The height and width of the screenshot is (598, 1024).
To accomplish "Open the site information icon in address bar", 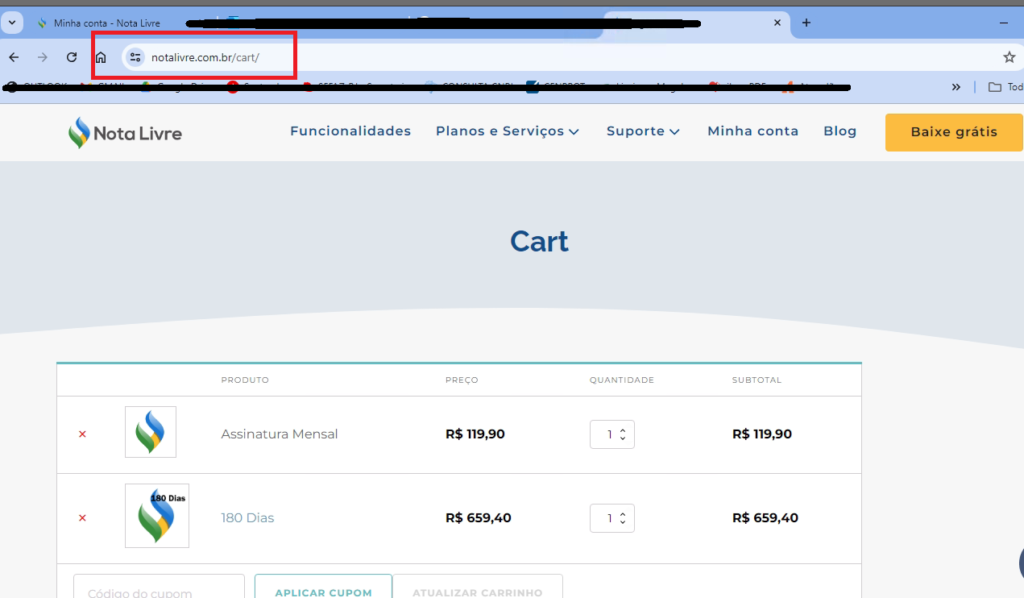I will (136, 58).
